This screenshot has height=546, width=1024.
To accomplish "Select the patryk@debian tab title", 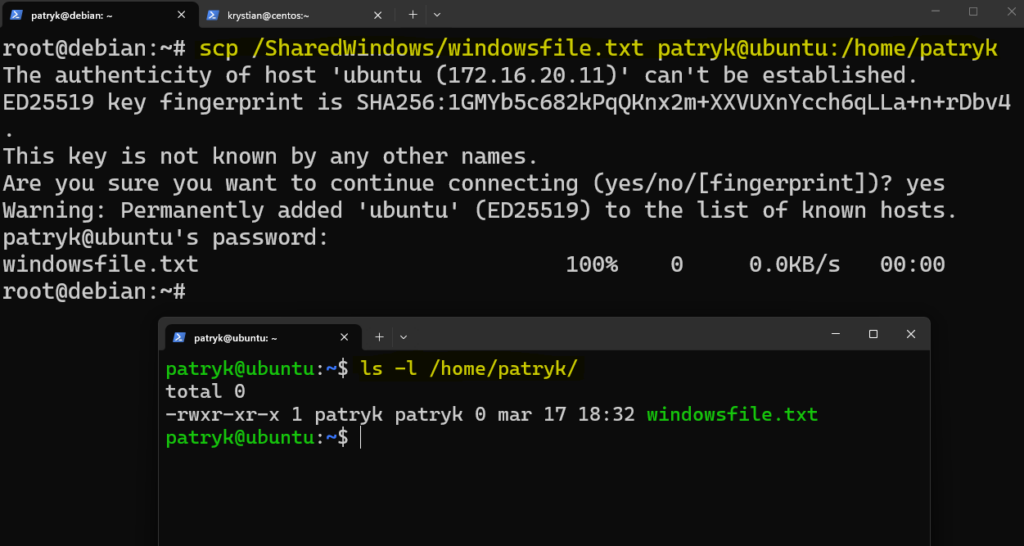I will 75,15.
